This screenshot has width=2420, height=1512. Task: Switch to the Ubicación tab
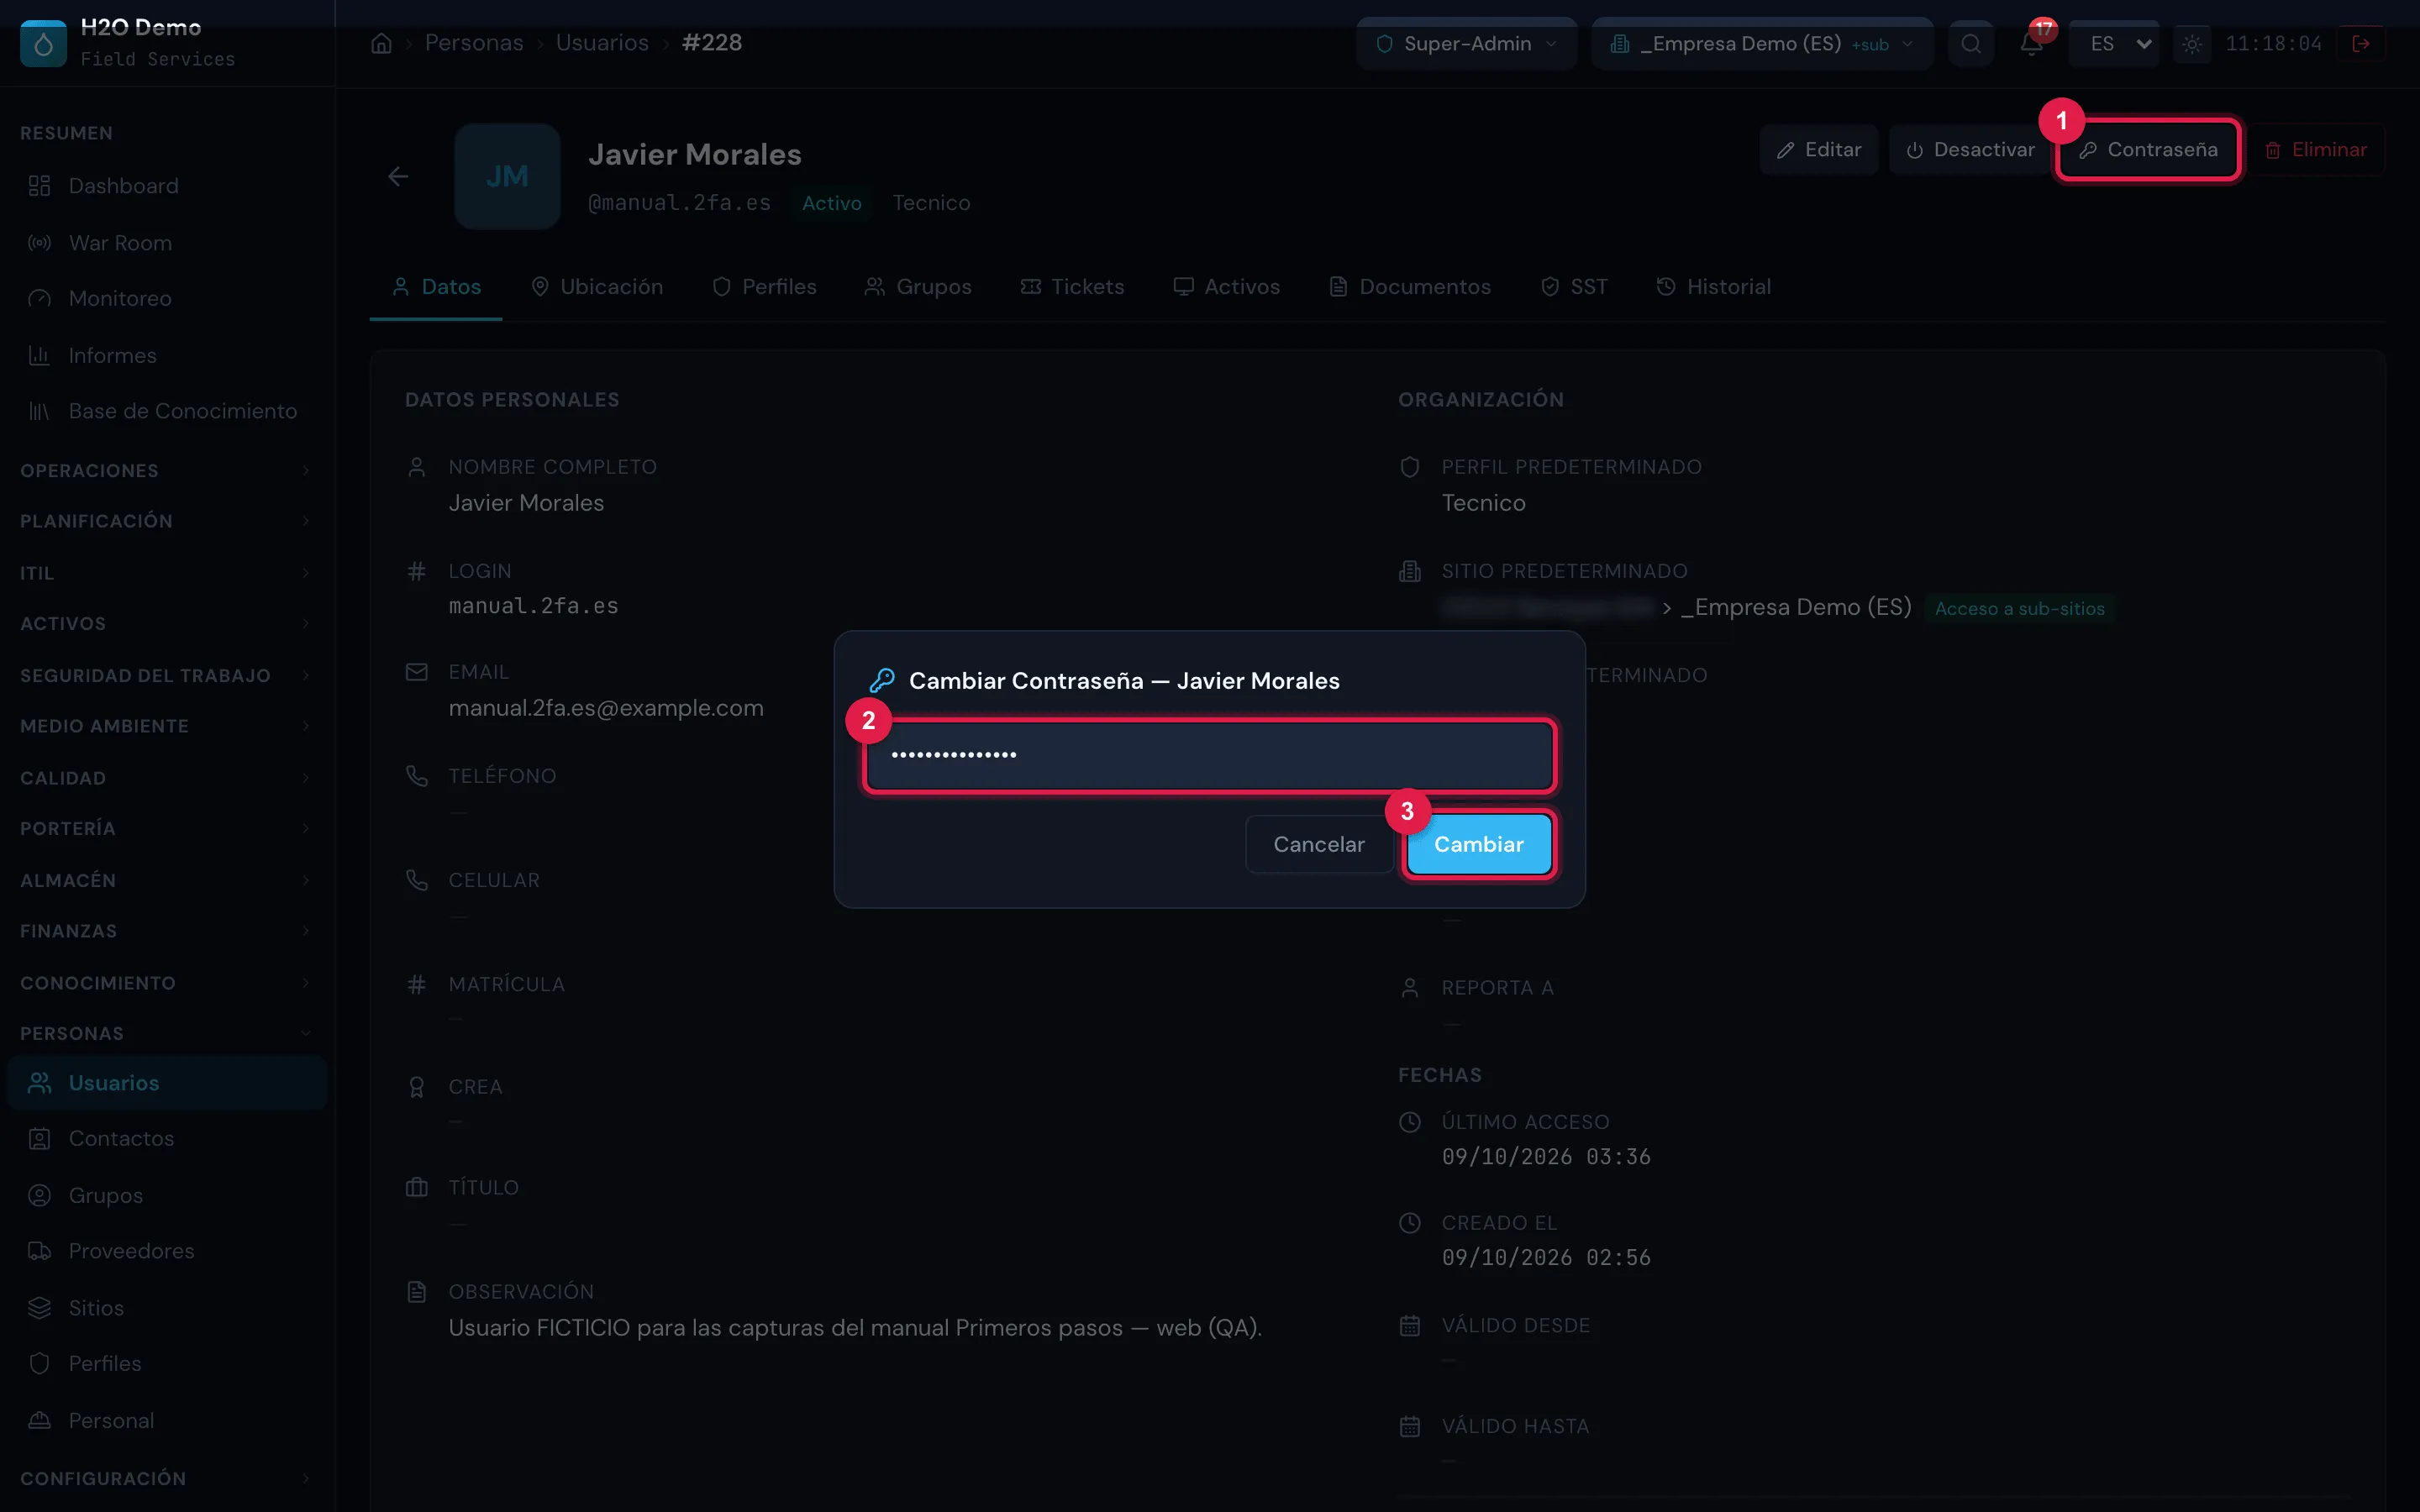click(x=597, y=287)
